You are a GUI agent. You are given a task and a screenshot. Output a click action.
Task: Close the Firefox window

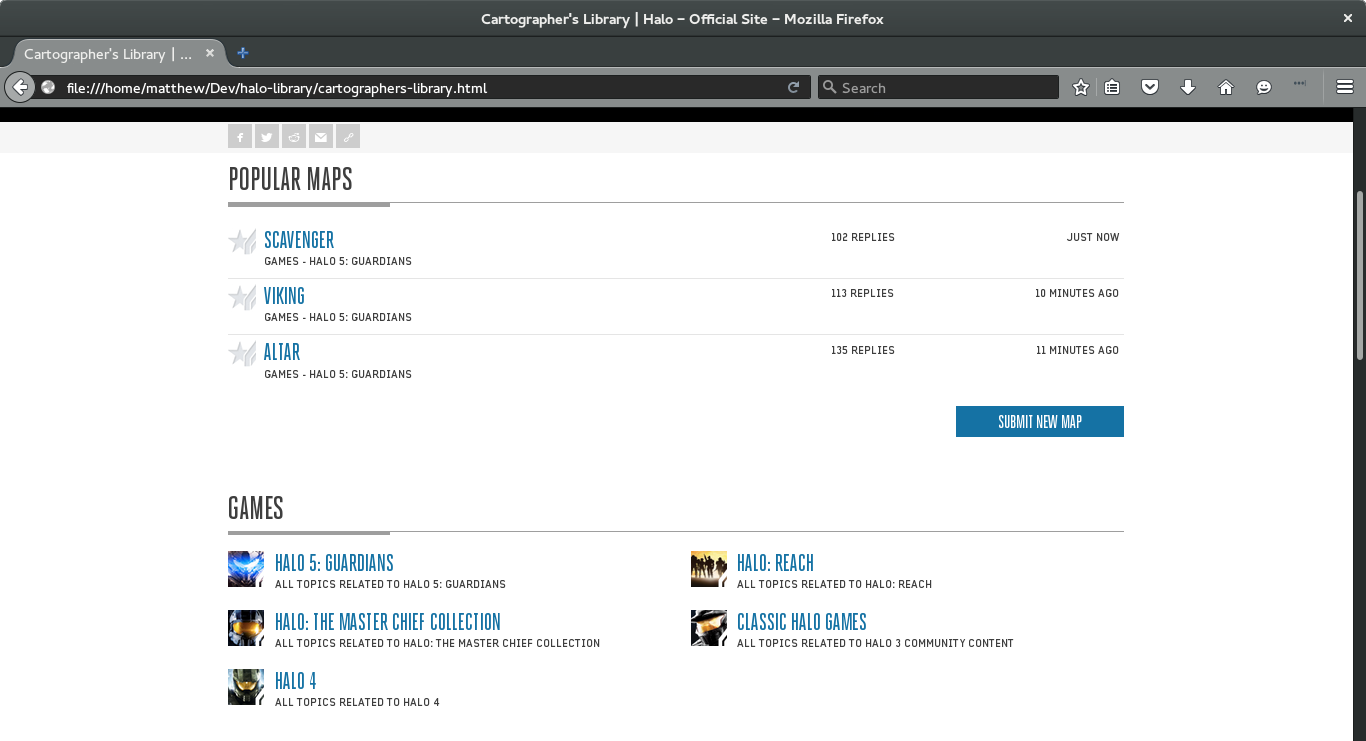click(x=1347, y=18)
